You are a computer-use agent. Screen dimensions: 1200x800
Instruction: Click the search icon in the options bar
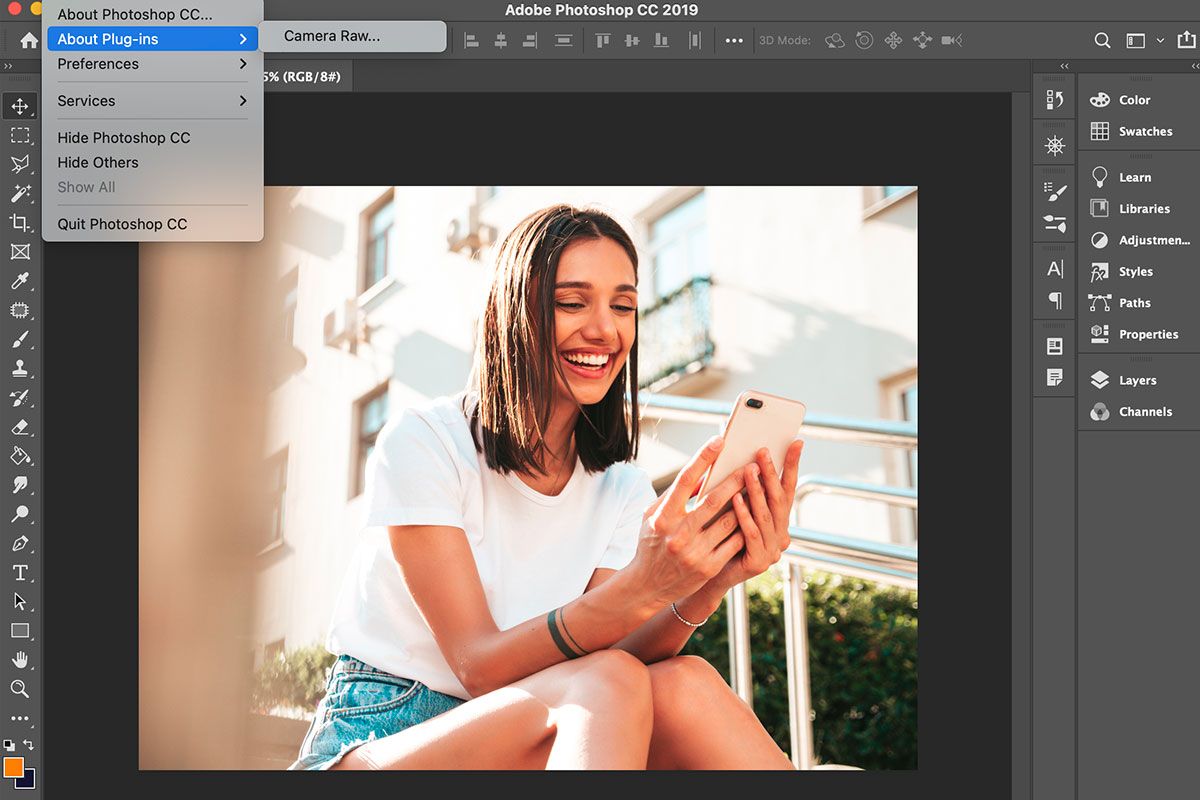1102,40
